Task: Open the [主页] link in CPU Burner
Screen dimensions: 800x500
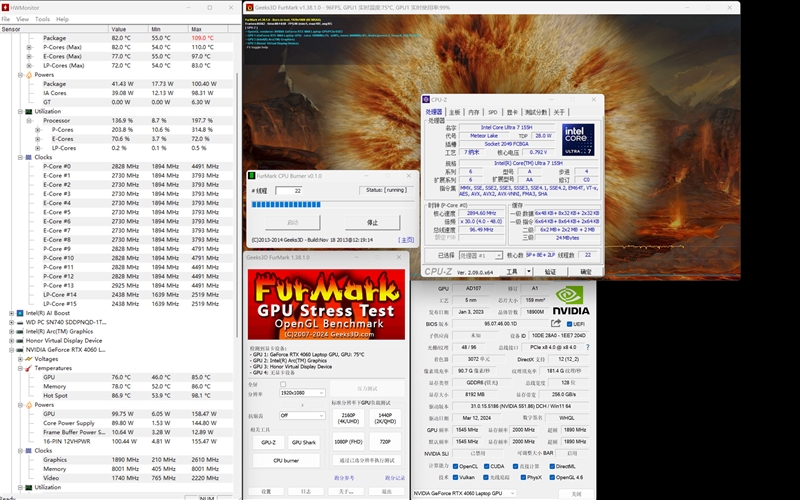Action: point(406,240)
